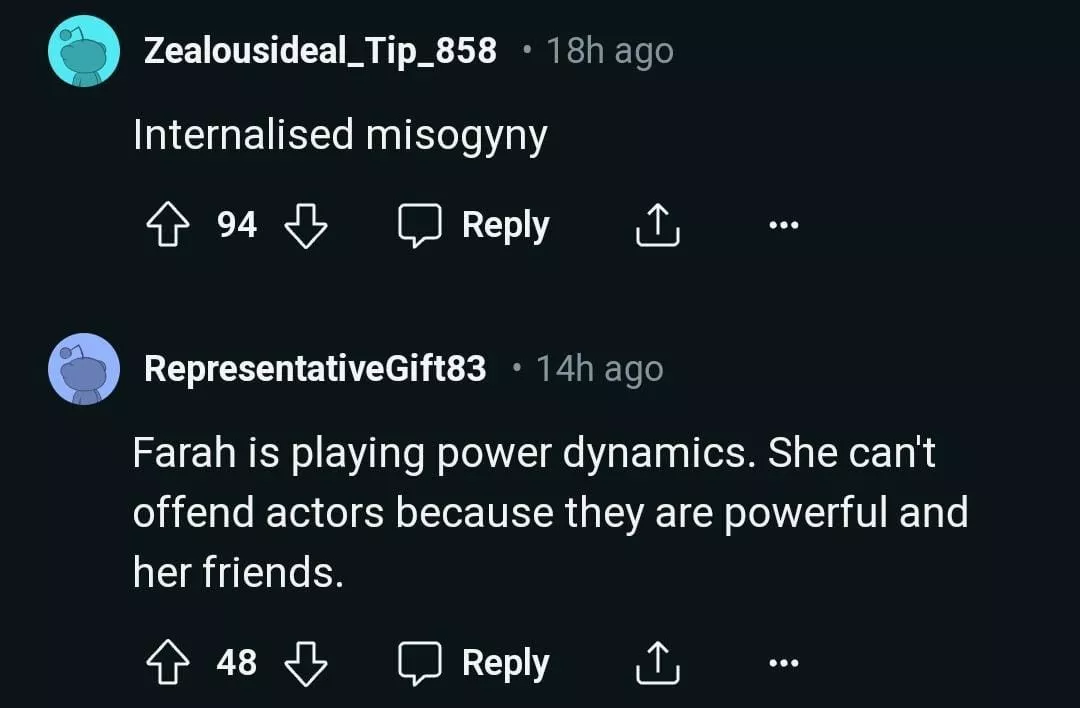The image size is (1080, 708).
Task: Upvote RepresentativeGift83's comment about Farah
Action: [166, 662]
